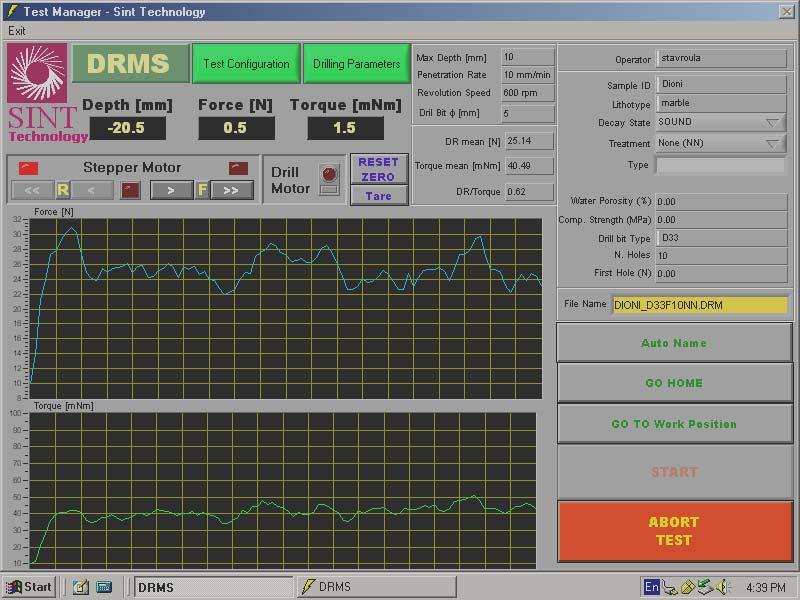Click the Depth readout -20.5

point(128,128)
